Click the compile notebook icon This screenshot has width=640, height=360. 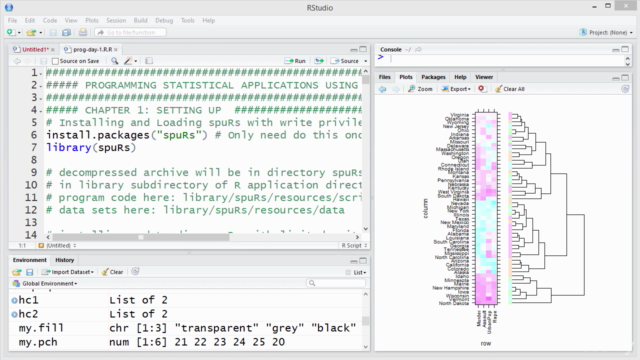(x=149, y=61)
